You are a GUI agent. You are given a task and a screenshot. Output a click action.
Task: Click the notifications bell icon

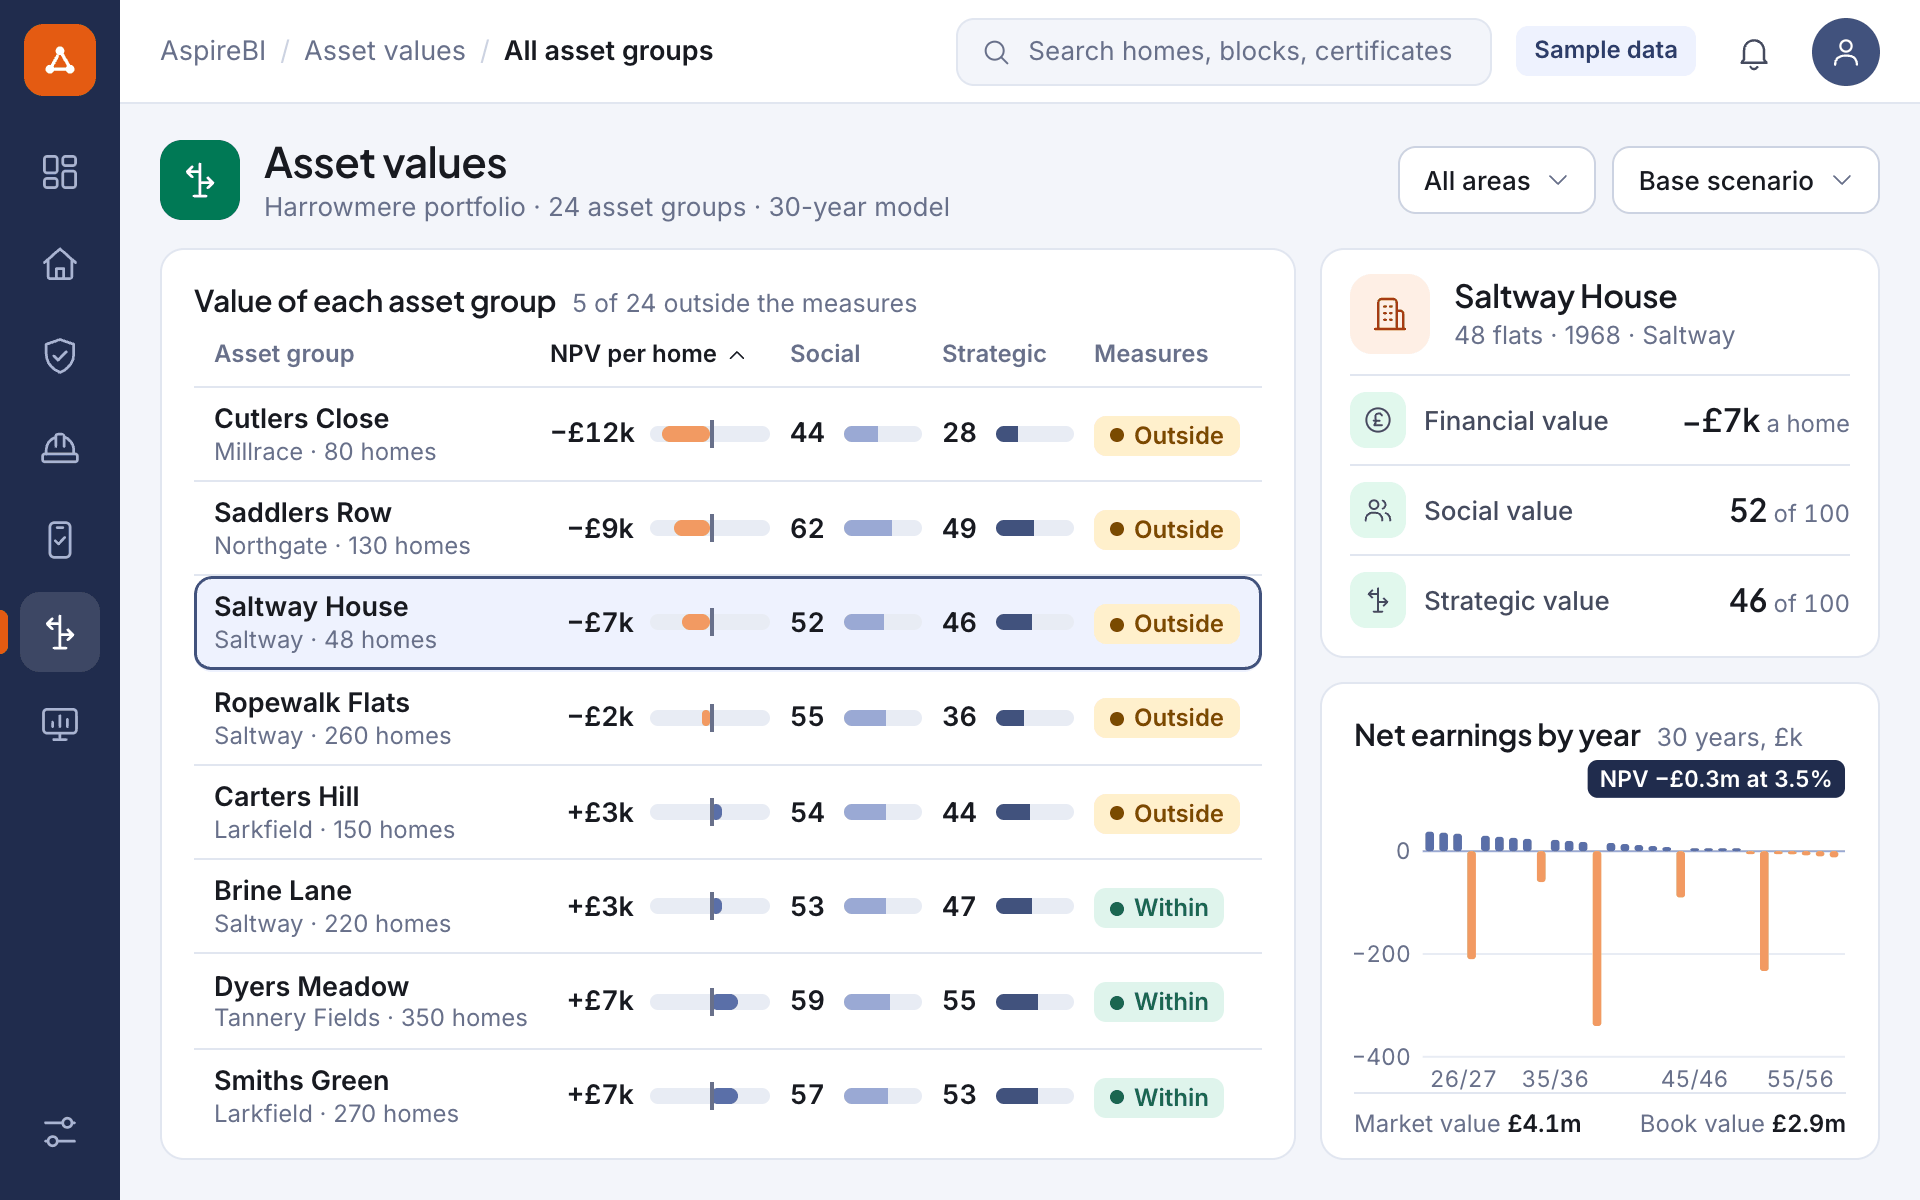pyautogui.click(x=1754, y=52)
